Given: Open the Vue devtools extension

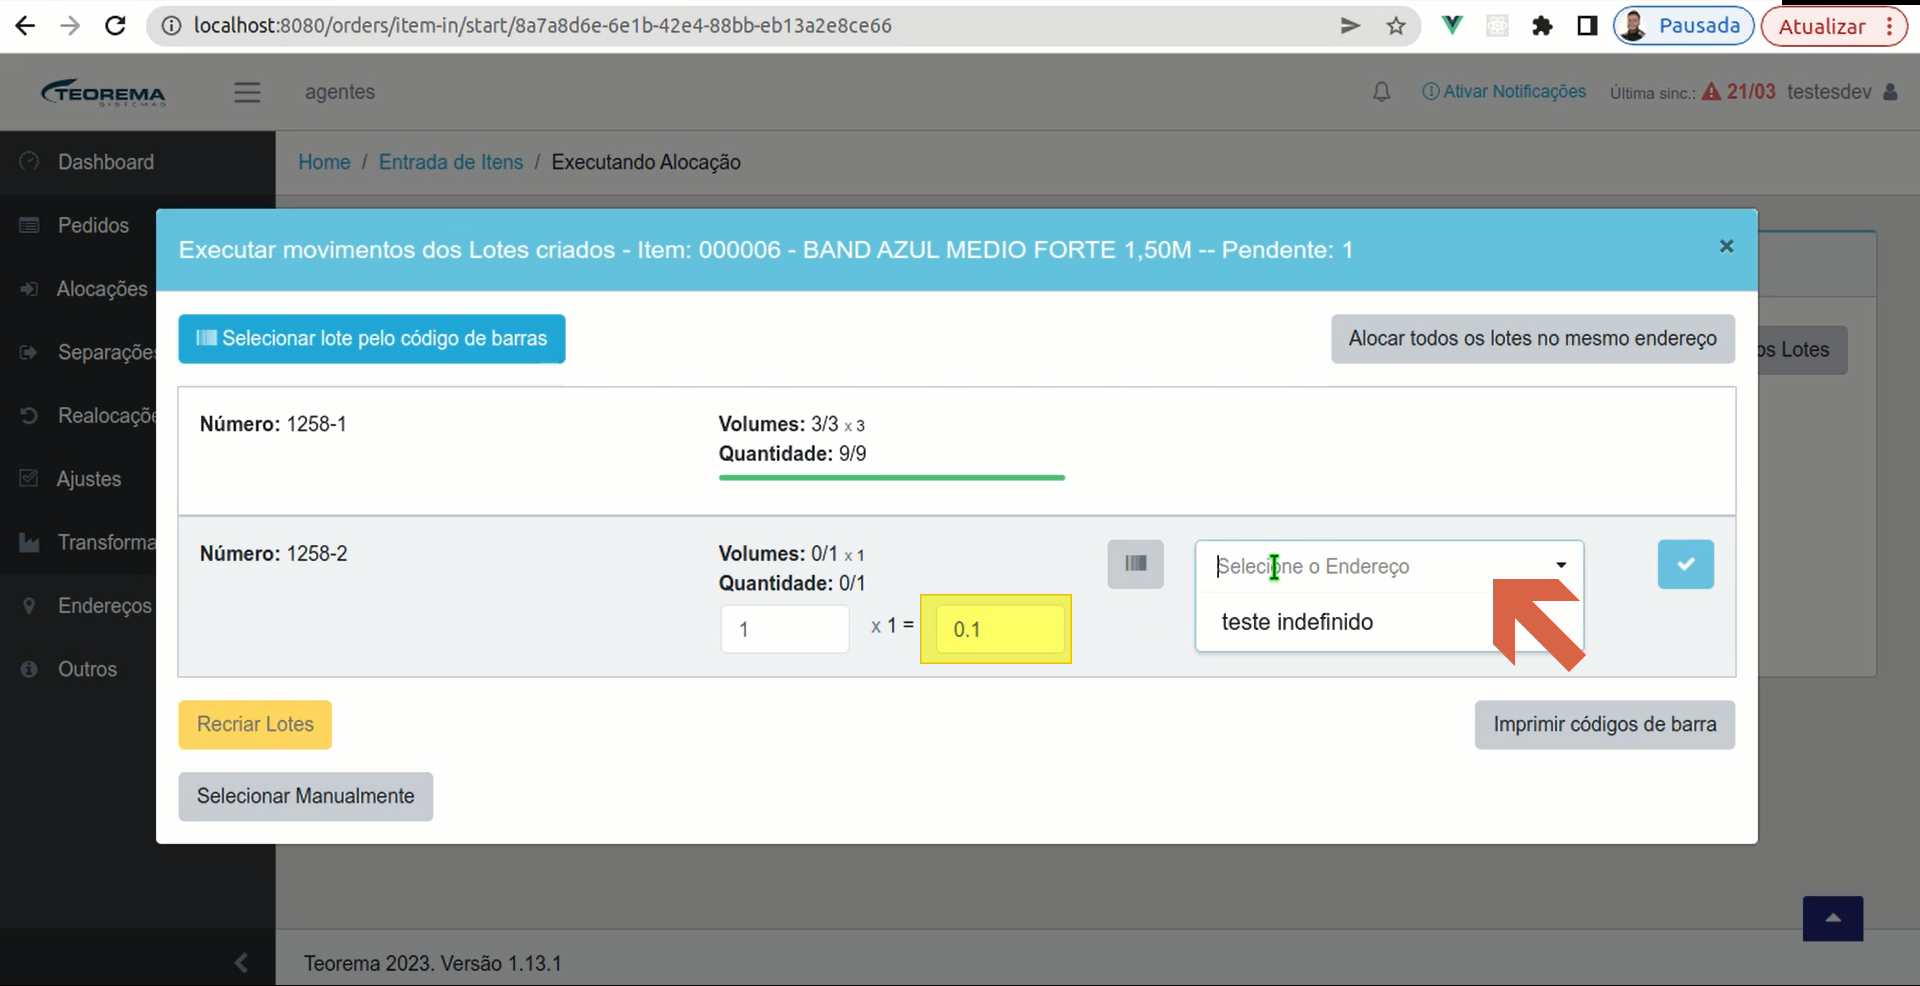Looking at the screenshot, I should coord(1452,26).
